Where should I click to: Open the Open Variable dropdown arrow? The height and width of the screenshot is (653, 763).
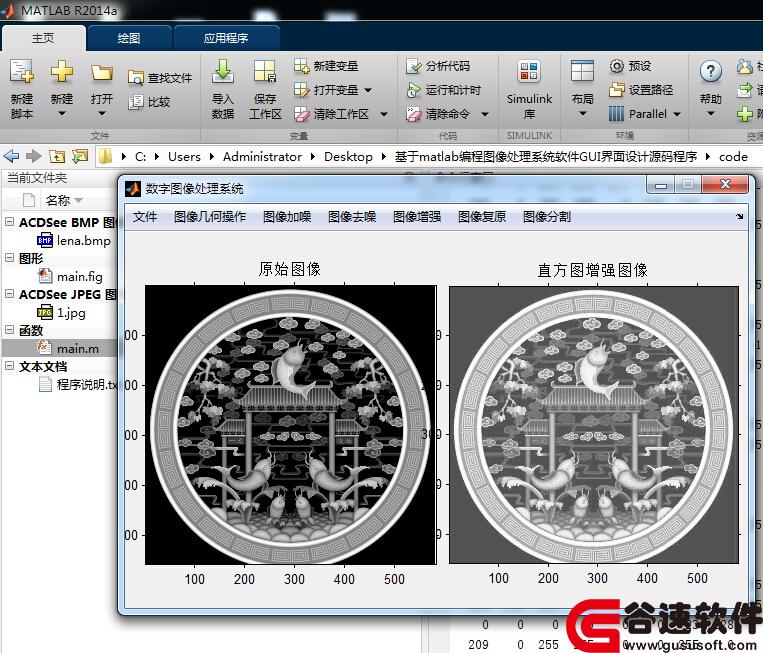tap(368, 90)
